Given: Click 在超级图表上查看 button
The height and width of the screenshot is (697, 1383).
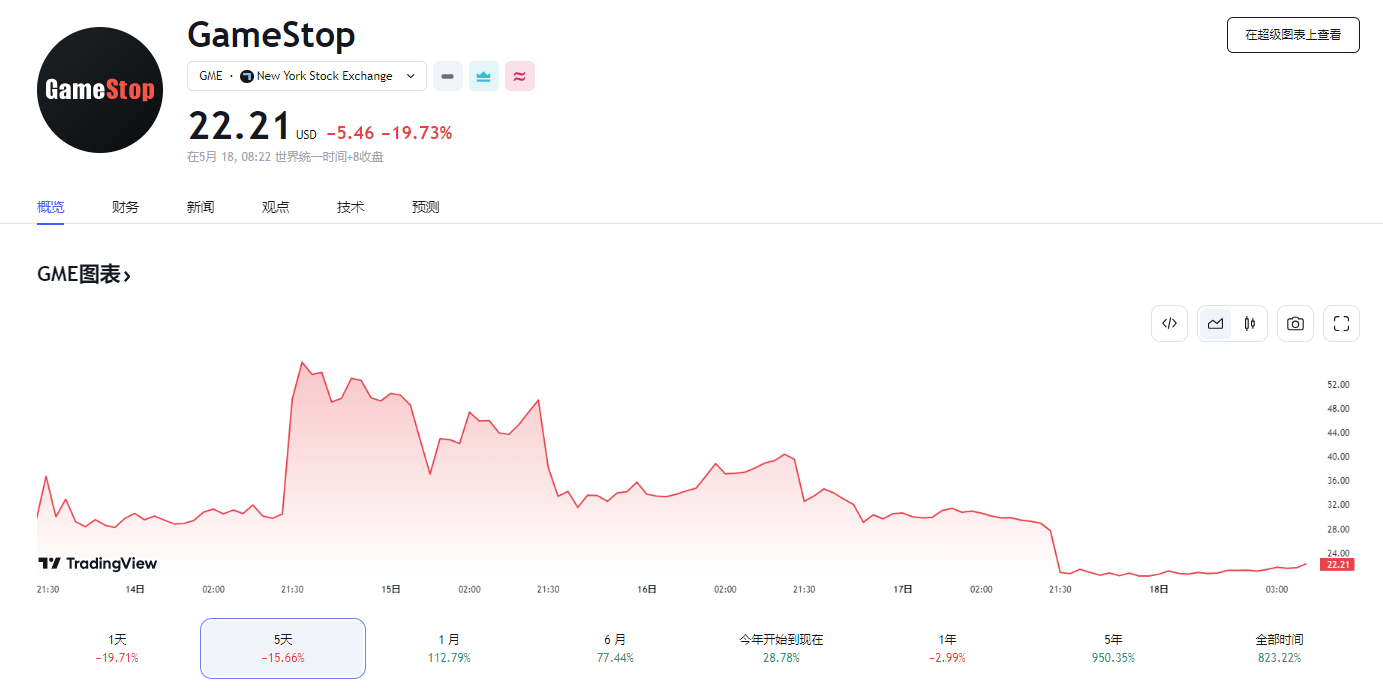Looking at the screenshot, I should pos(1292,34).
